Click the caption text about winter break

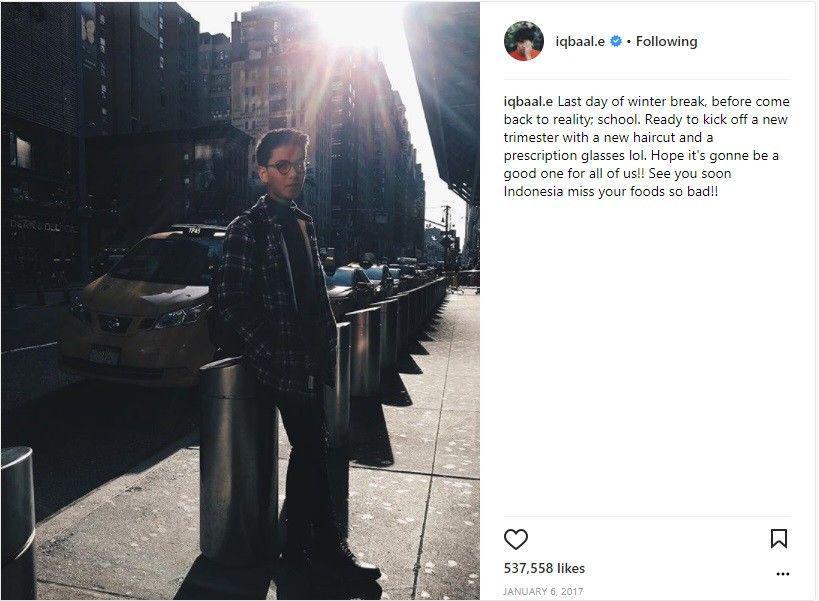tap(647, 146)
